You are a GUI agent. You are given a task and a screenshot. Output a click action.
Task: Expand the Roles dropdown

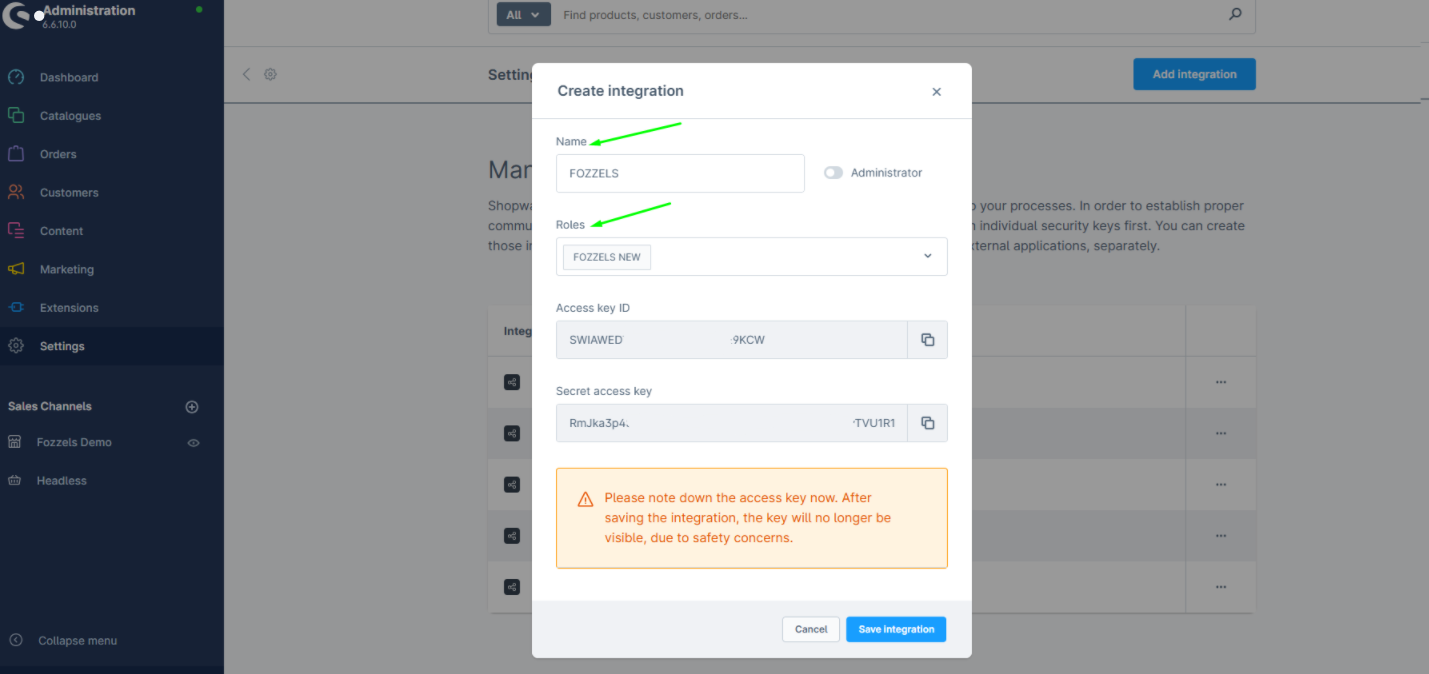click(927, 256)
